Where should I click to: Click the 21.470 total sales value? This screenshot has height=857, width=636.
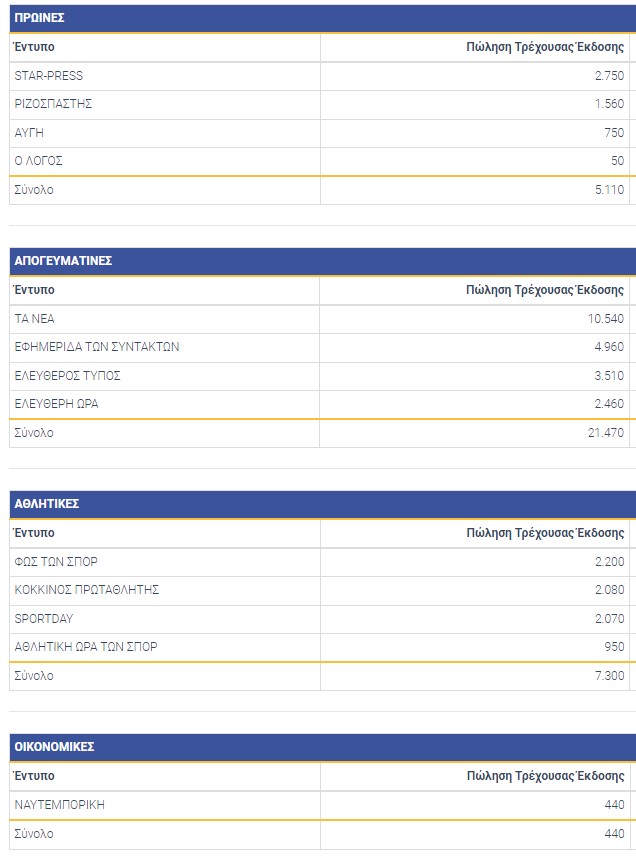(606, 433)
